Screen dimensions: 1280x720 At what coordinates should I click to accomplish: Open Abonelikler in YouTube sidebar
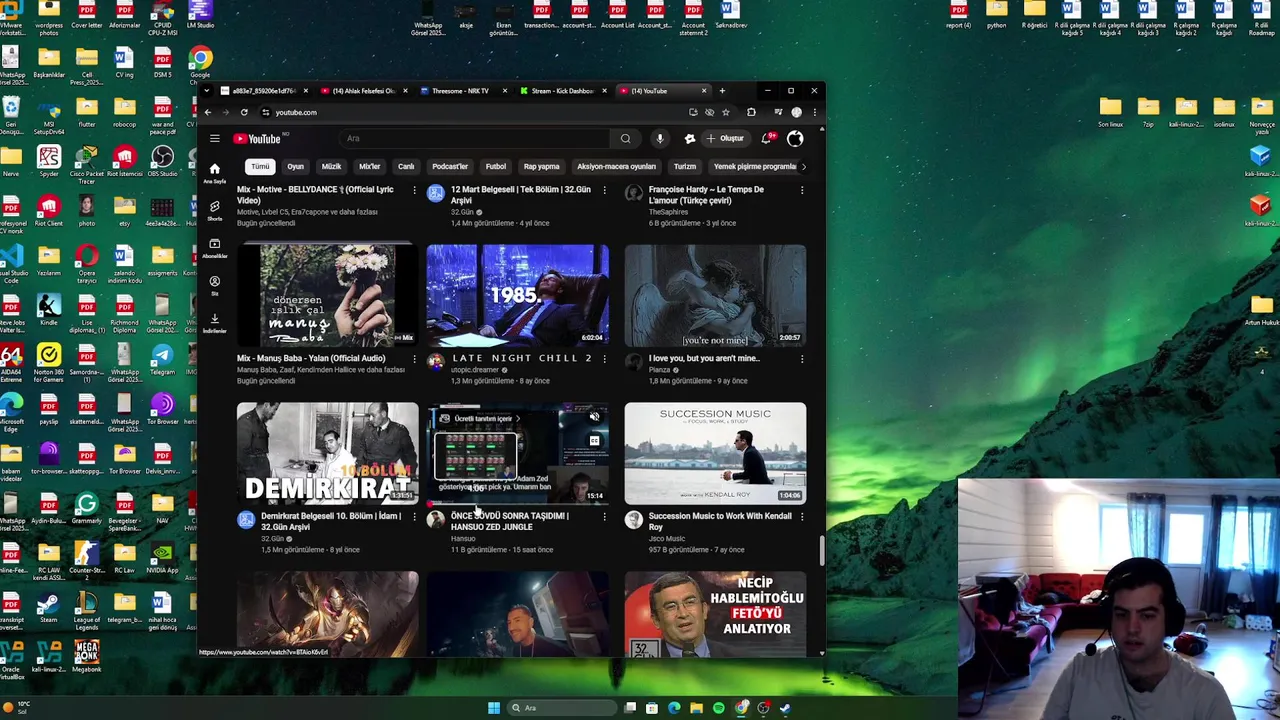(x=214, y=248)
